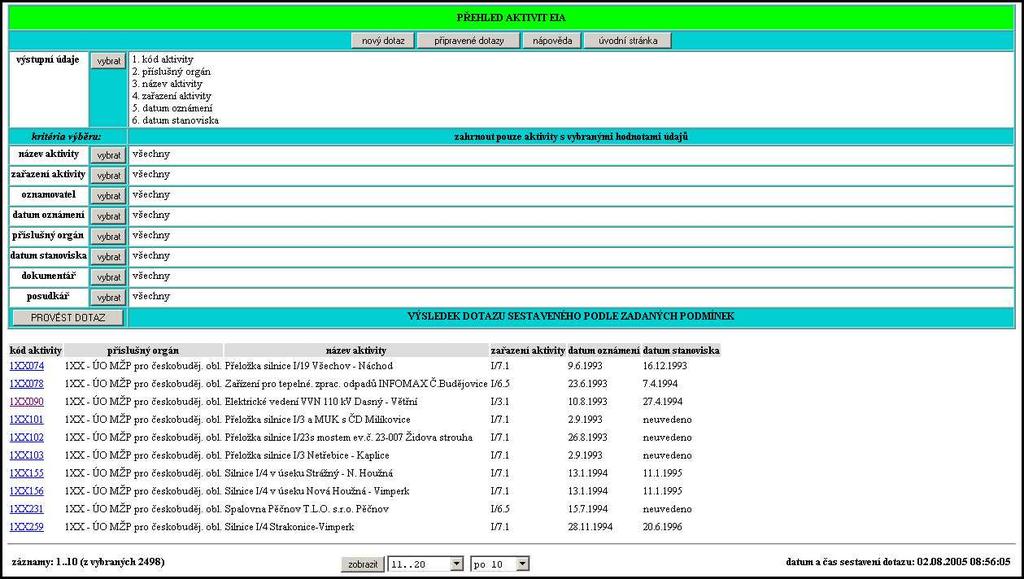
Task: Click the 'název aktivity' column header
Action: pos(356,351)
